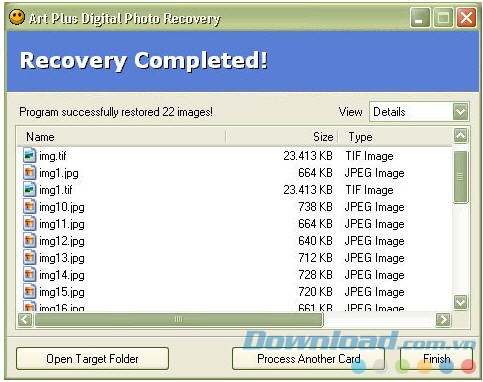
Task: Click the Details view combo box field
Action: (419, 112)
